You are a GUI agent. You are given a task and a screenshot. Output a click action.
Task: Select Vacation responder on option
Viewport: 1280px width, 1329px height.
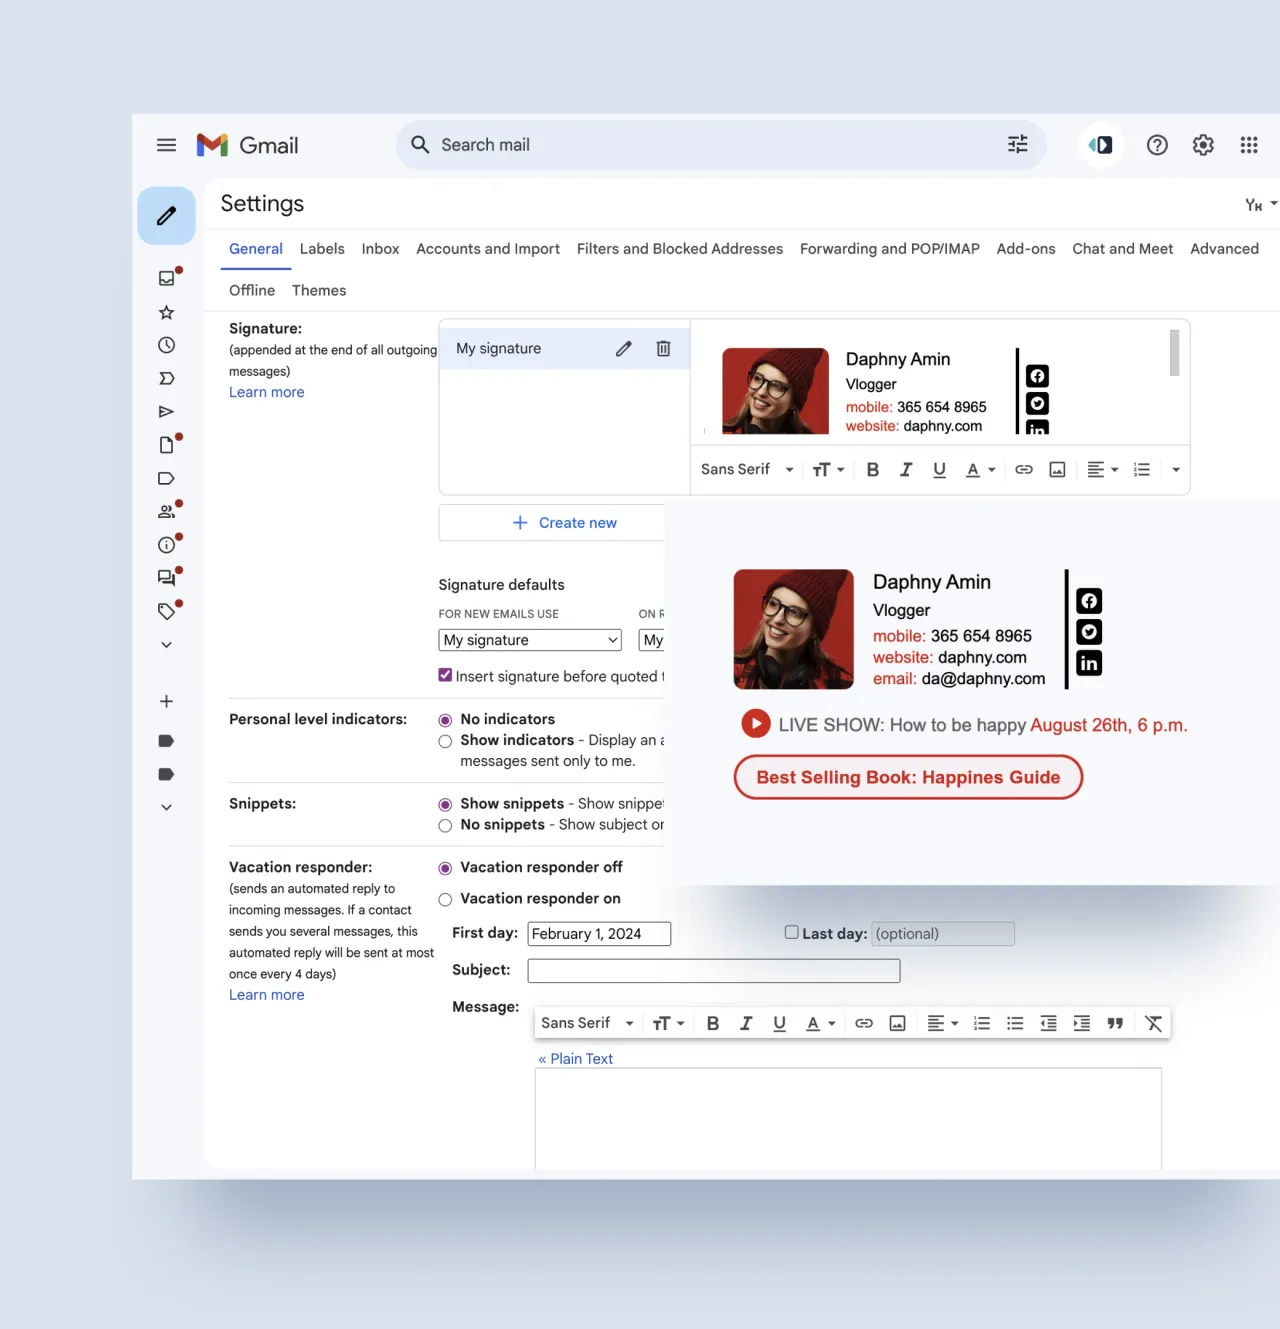[445, 899]
